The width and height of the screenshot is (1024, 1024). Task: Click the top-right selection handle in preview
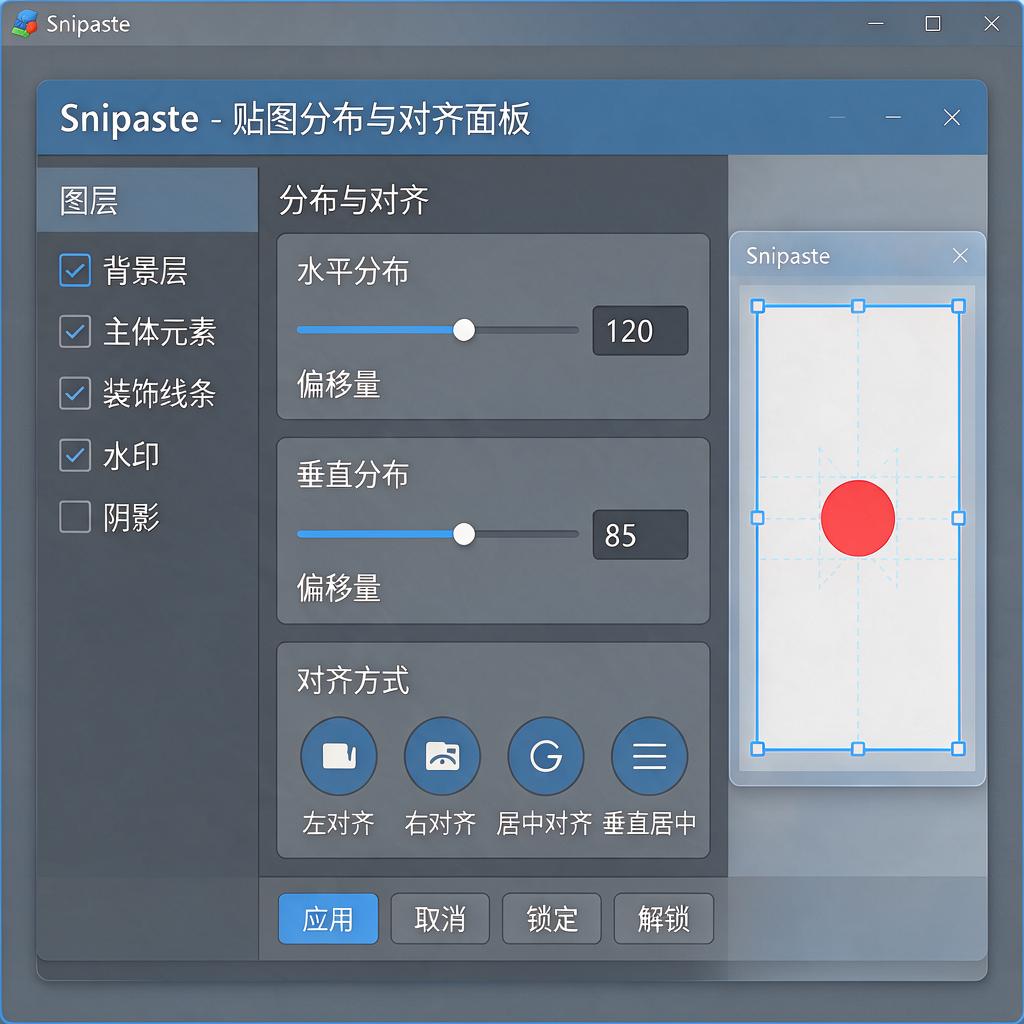click(958, 306)
